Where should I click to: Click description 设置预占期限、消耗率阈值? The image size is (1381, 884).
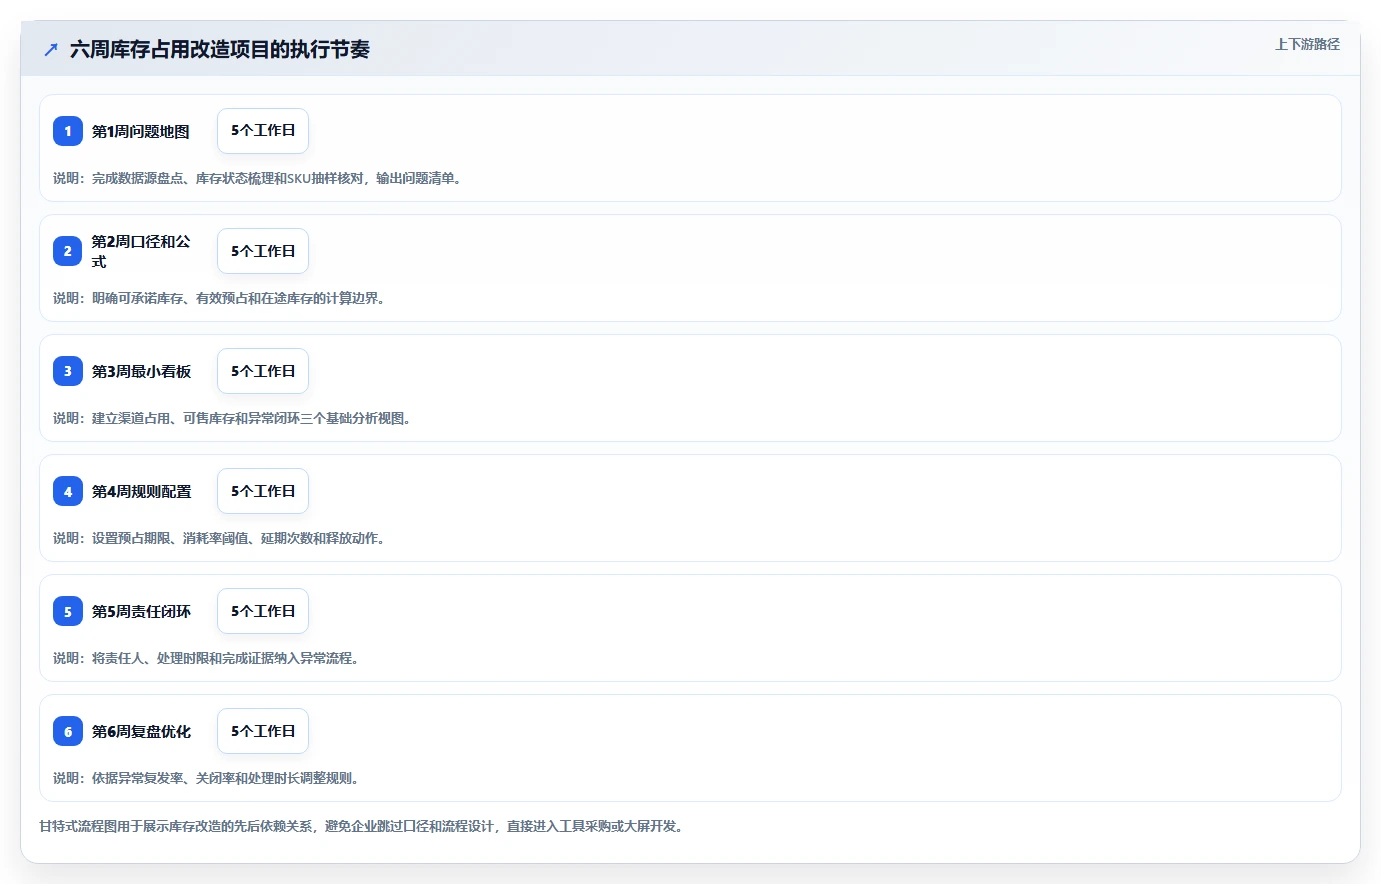pos(219,538)
